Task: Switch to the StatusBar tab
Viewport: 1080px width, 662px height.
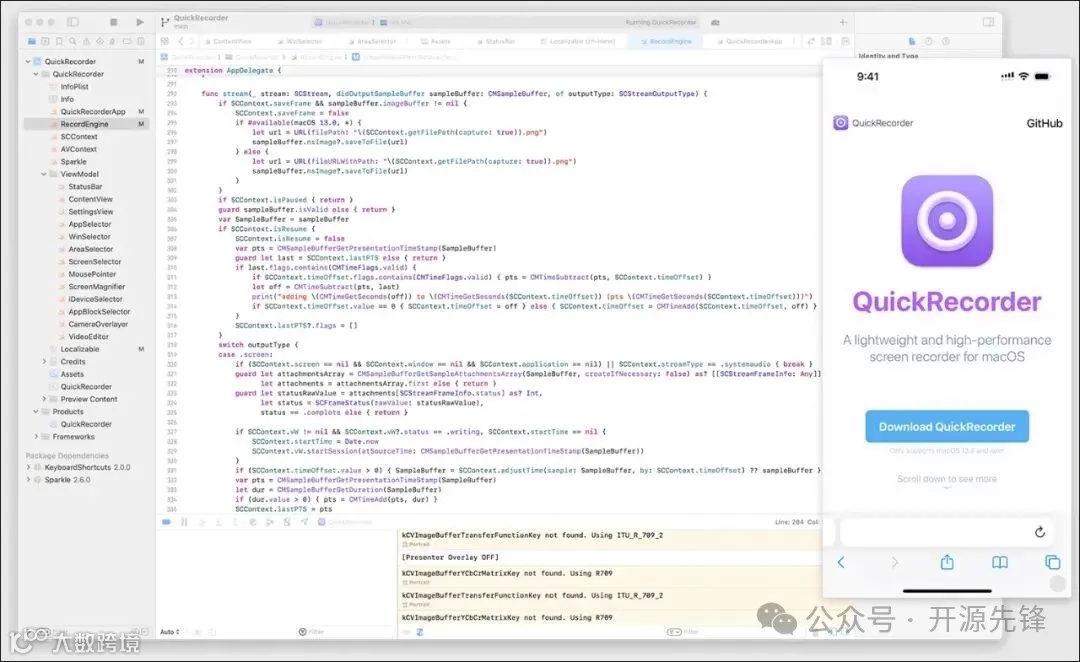Action: (496, 41)
